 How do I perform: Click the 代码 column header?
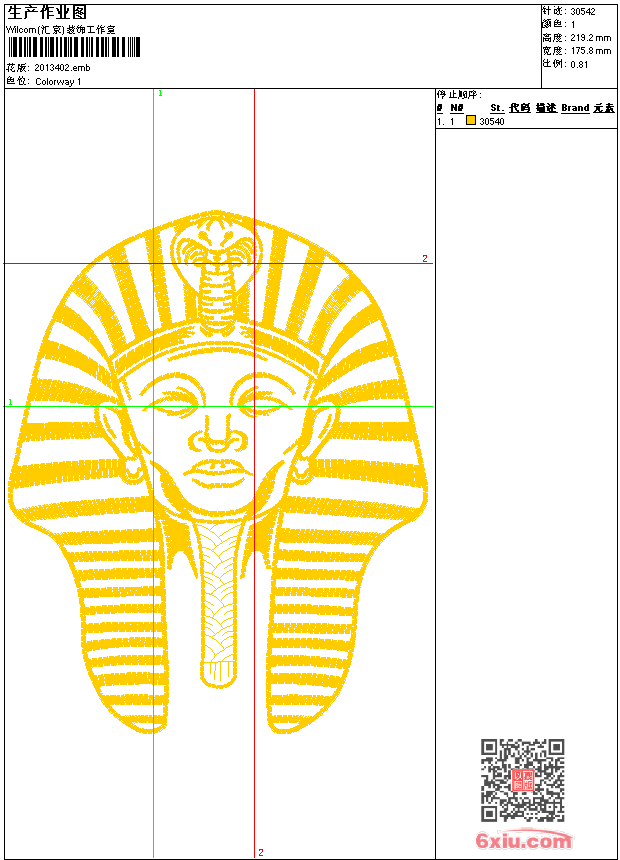[x=520, y=108]
